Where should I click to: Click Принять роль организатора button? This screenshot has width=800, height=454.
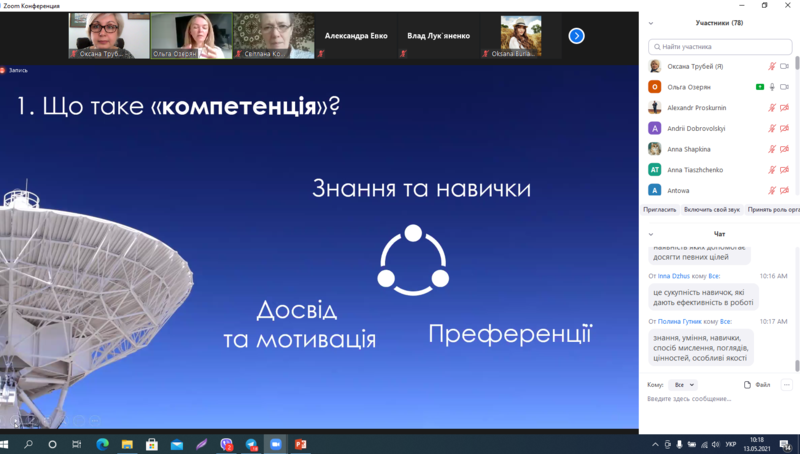click(772, 210)
